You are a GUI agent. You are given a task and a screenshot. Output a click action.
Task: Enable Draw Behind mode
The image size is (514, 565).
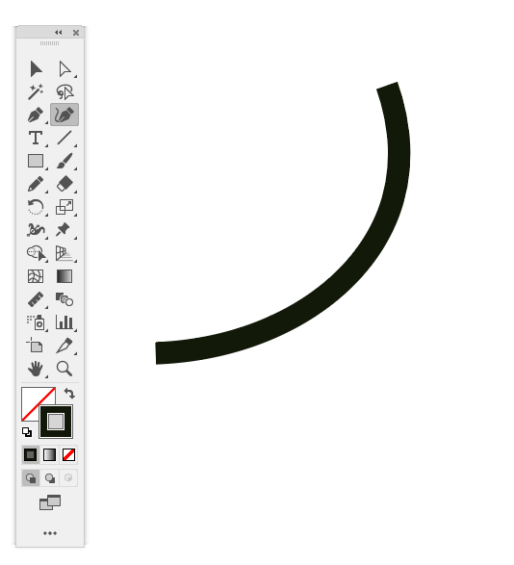coord(50,478)
